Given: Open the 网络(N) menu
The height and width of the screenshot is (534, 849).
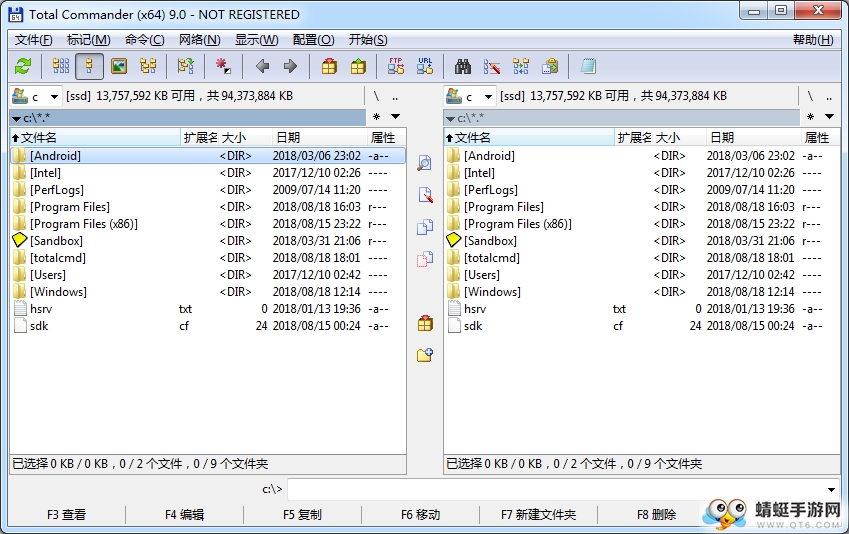Looking at the screenshot, I should (x=200, y=40).
